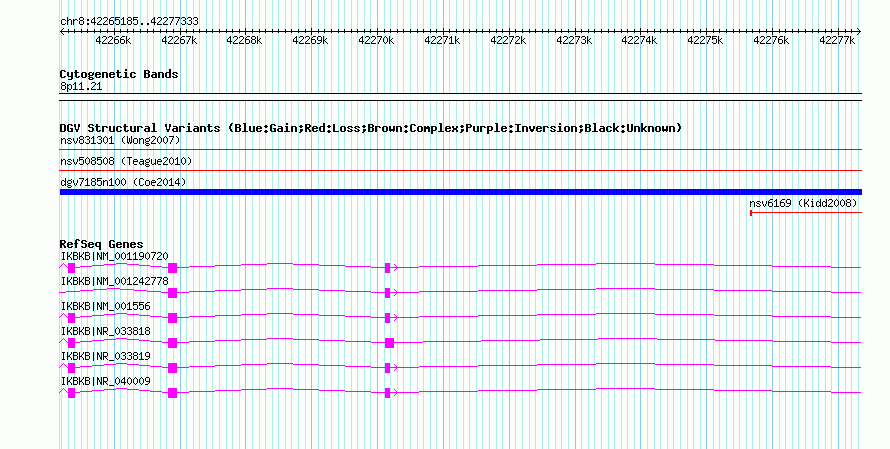
Task: Open transcript IKBKB|NM_001556 label
Action: point(106,307)
